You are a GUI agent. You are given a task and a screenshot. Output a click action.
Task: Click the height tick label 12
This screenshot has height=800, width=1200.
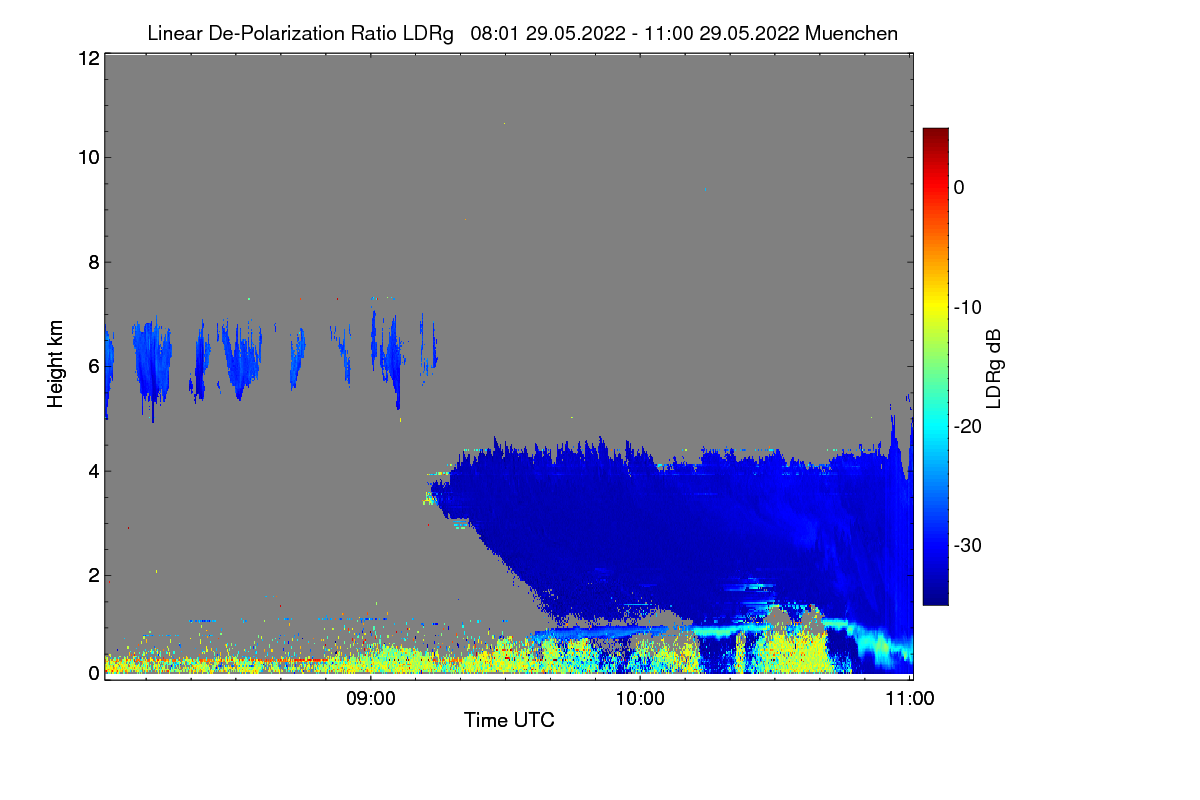[x=88, y=58]
